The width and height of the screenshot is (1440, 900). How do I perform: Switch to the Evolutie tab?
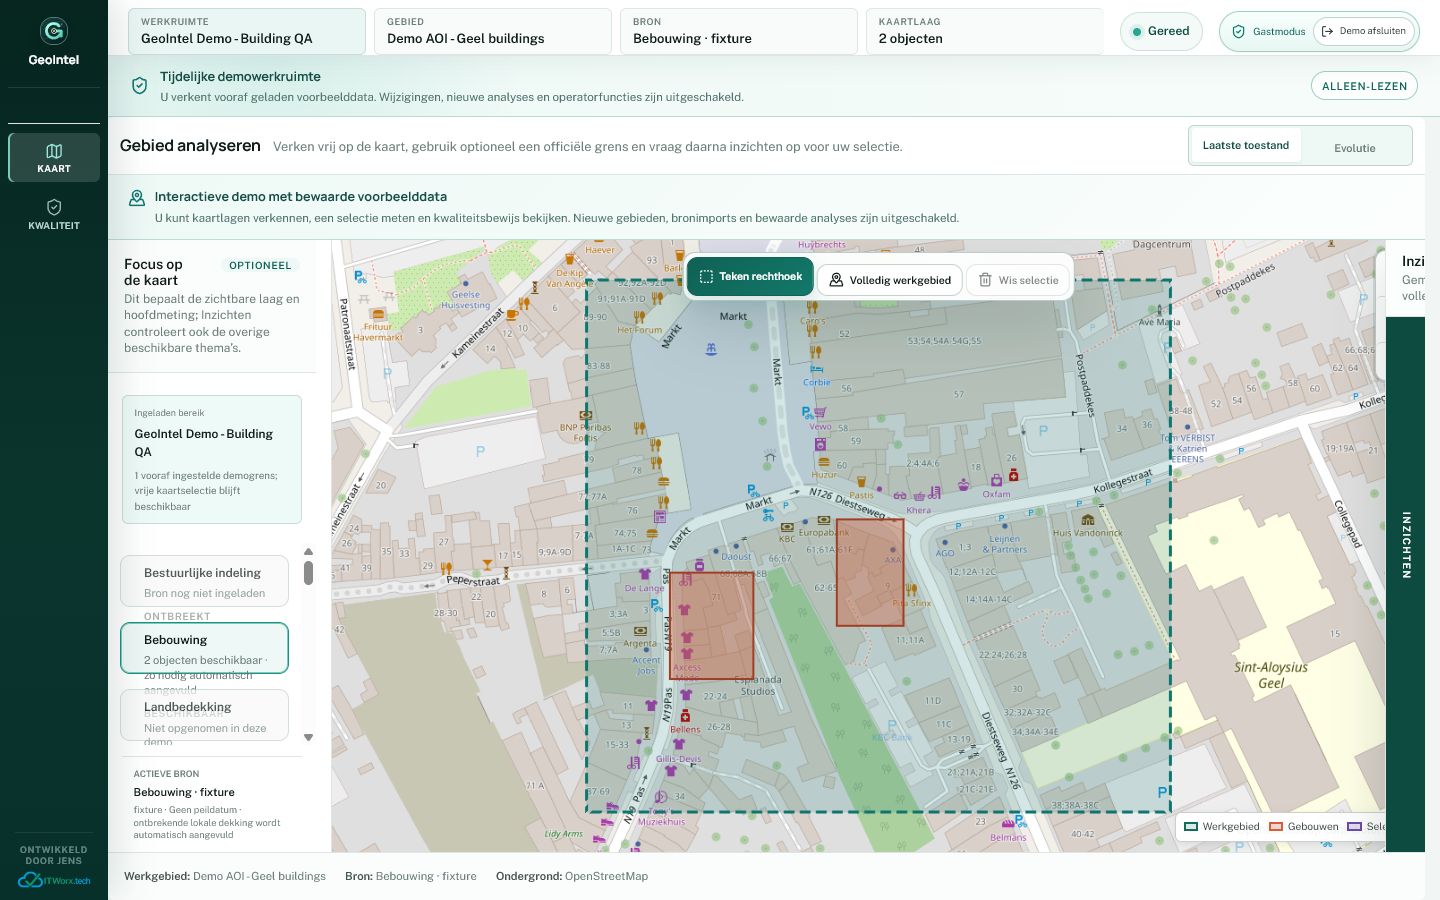point(1354,148)
